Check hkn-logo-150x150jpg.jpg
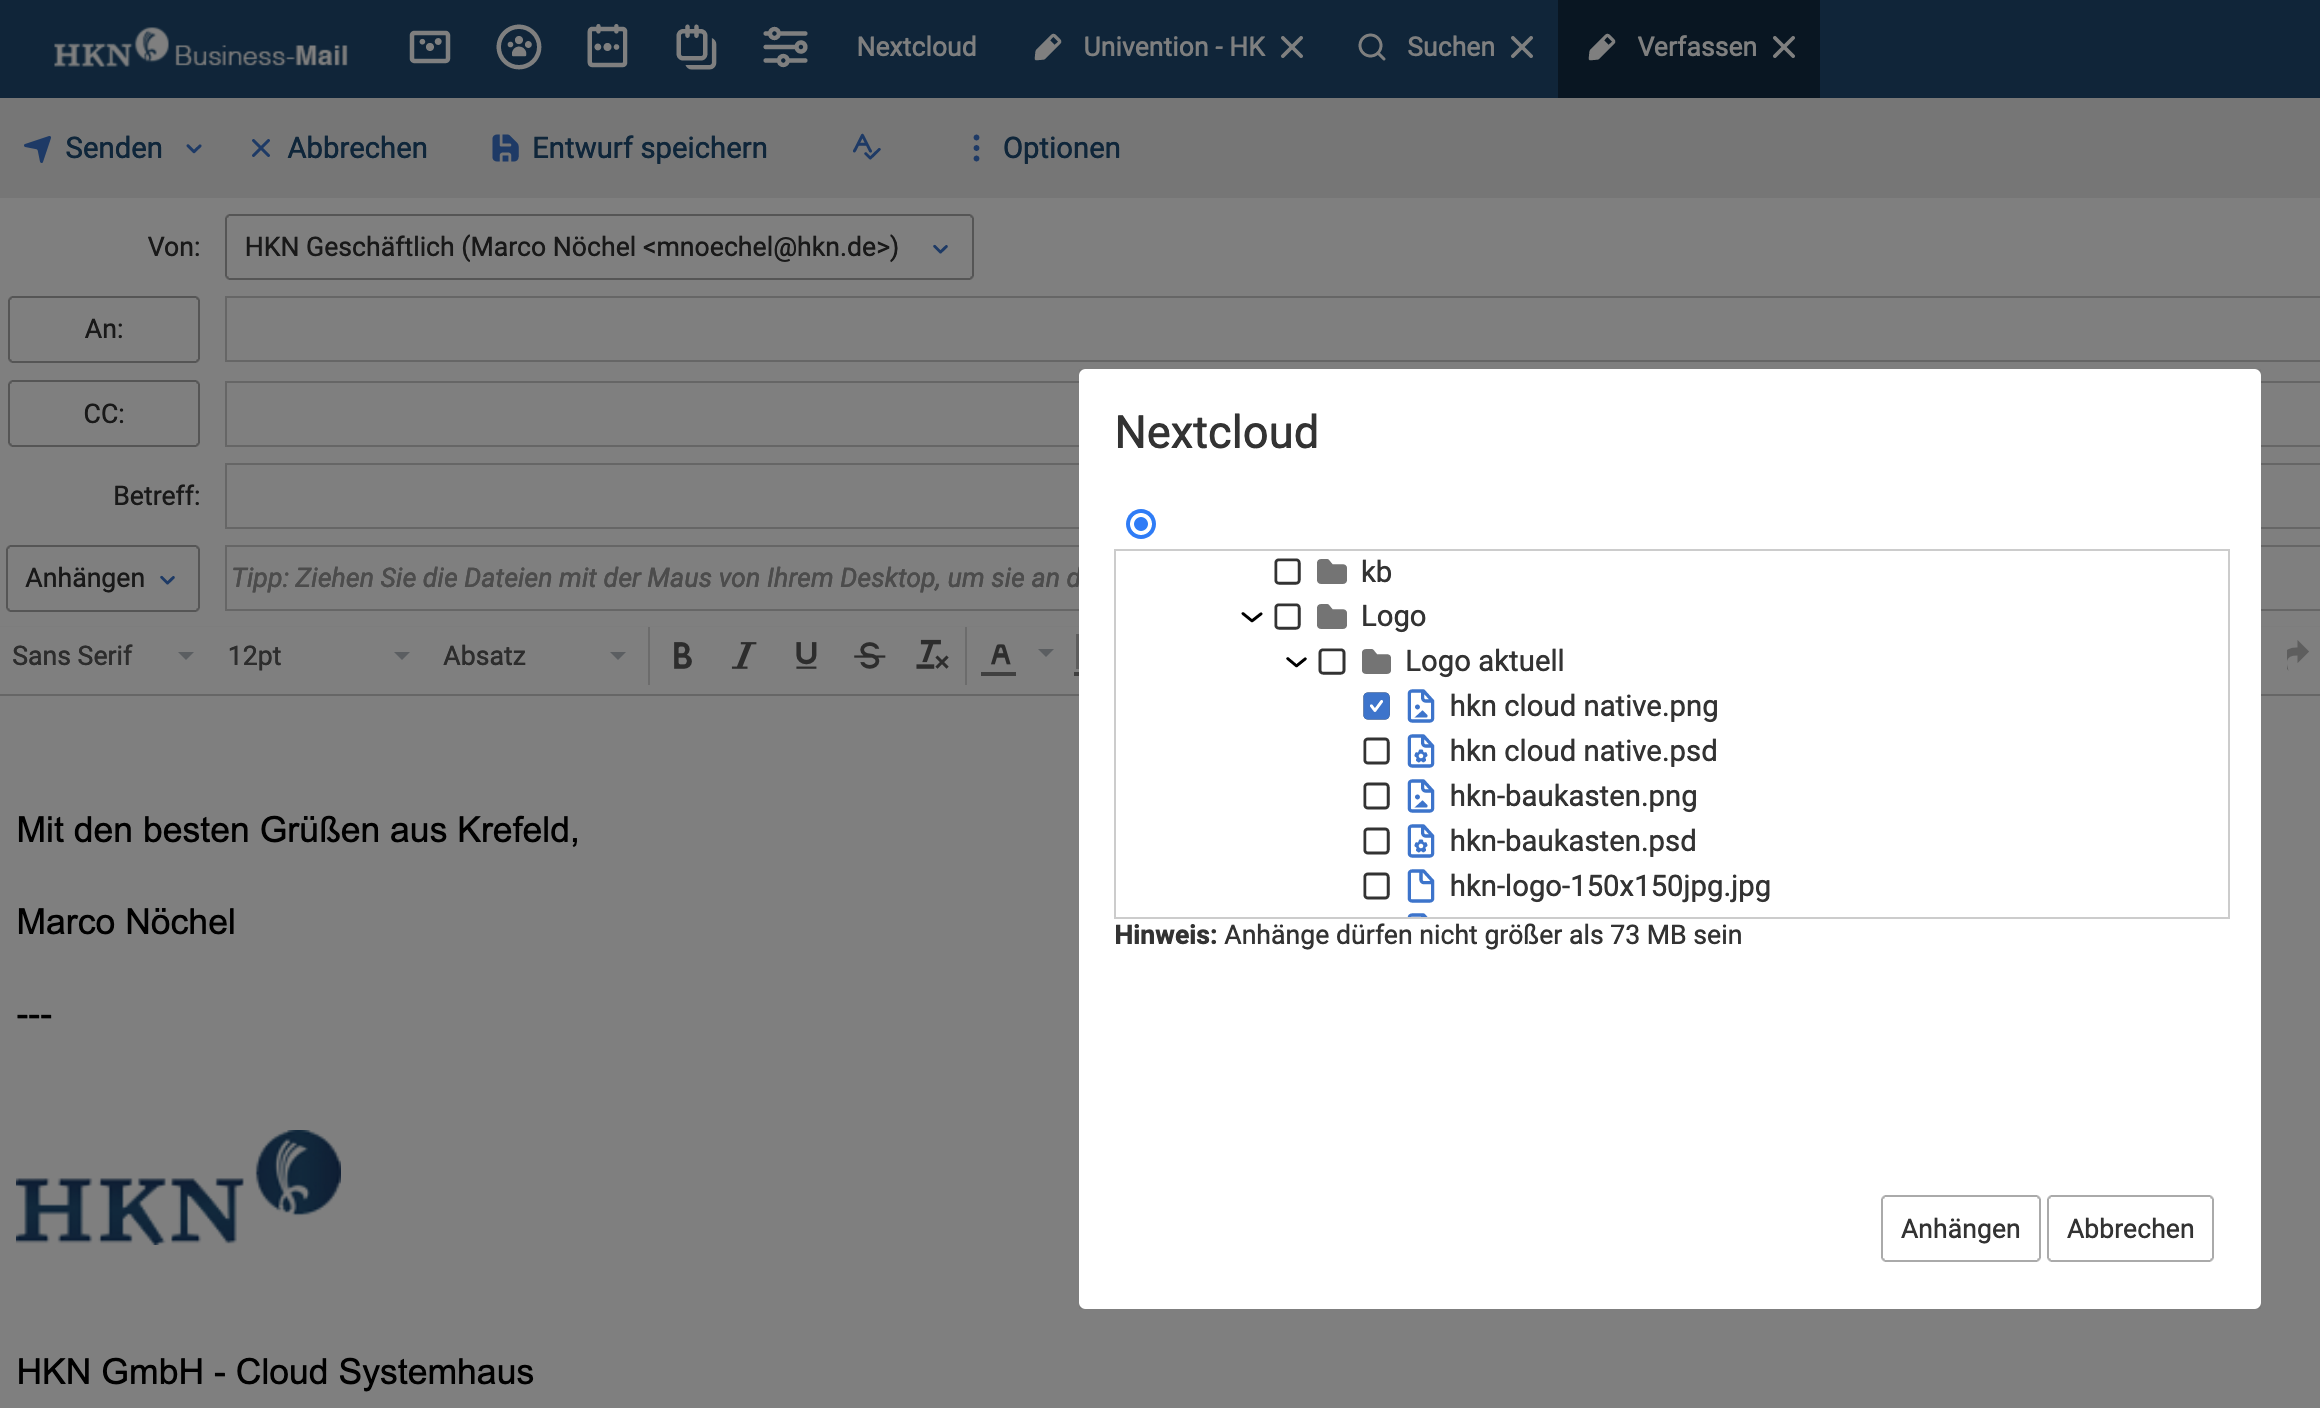Viewport: 2320px width, 1408px height. [1376, 886]
